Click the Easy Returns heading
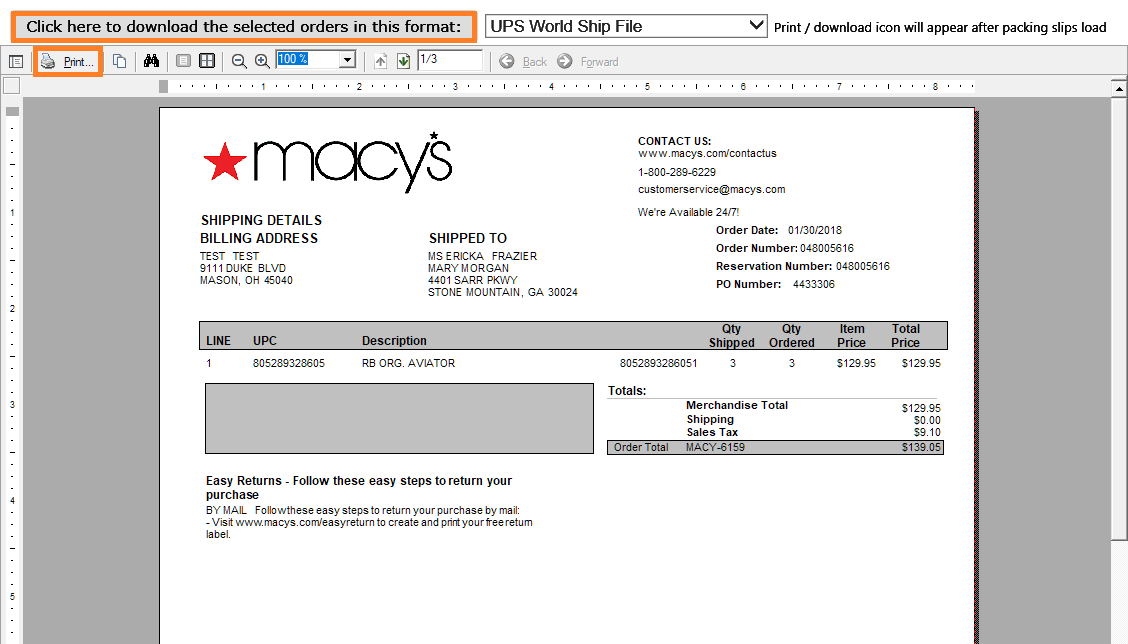1128x644 pixels. (x=359, y=488)
